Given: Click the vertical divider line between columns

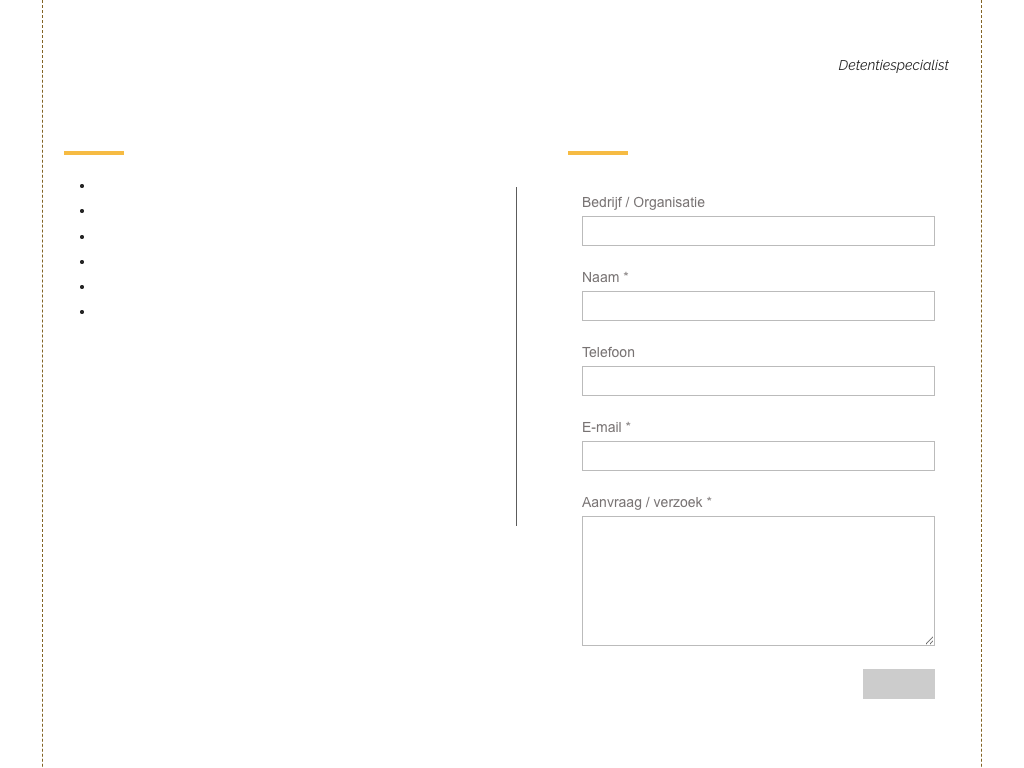Looking at the screenshot, I should tap(517, 356).
